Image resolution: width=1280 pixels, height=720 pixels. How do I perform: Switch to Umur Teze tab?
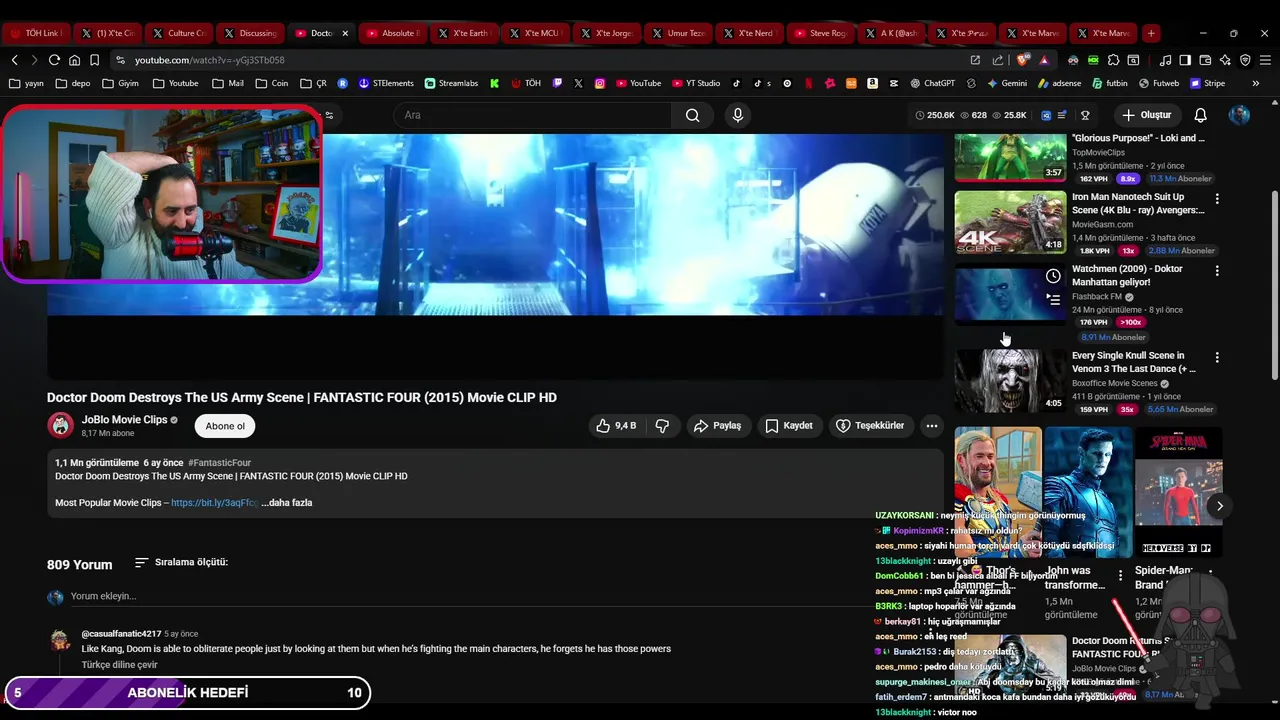pos(677,33)
